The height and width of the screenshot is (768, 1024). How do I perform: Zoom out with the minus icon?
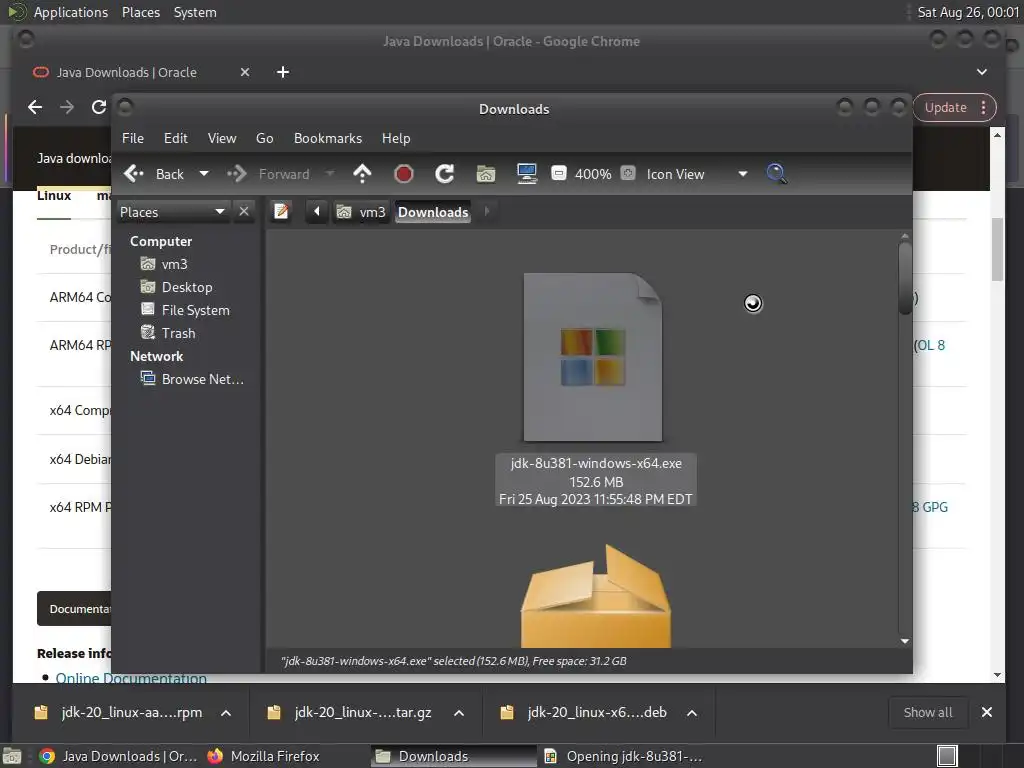[x=558, y=174]
